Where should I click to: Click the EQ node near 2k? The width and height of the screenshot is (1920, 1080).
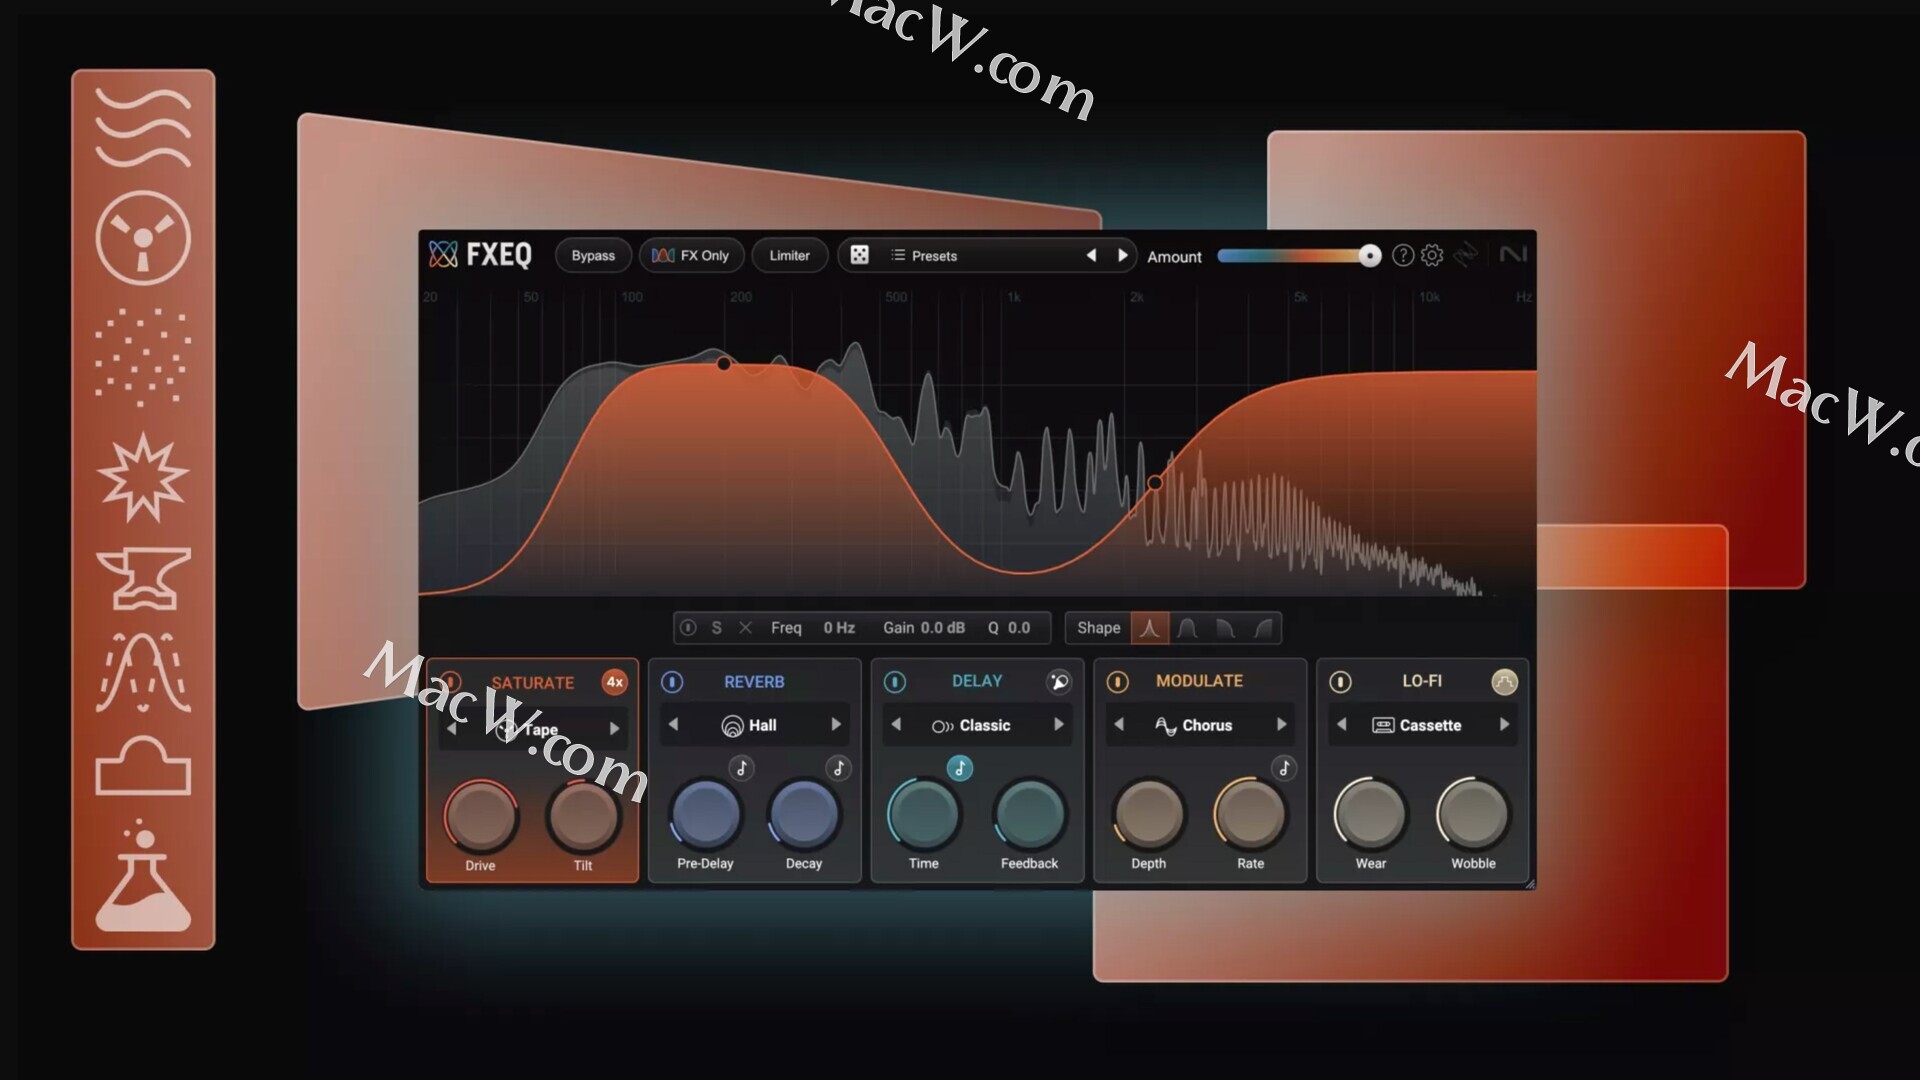pos(1155,483)
